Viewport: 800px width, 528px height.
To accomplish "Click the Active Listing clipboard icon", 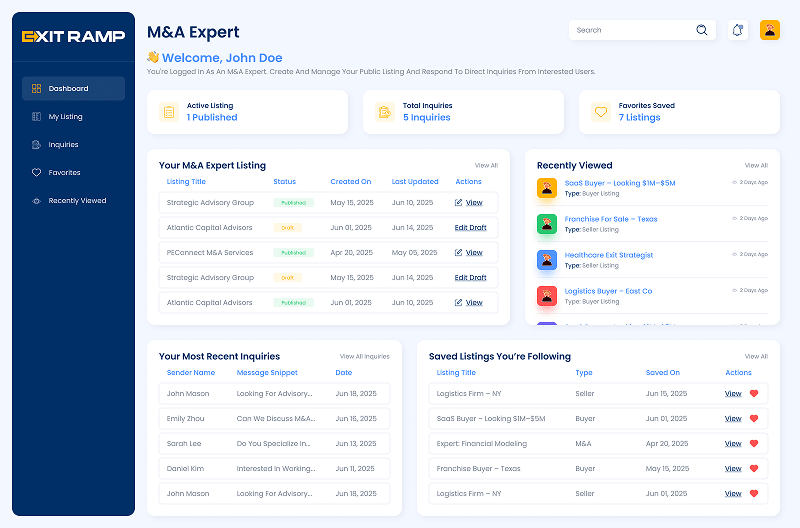I will click(169, 112).
